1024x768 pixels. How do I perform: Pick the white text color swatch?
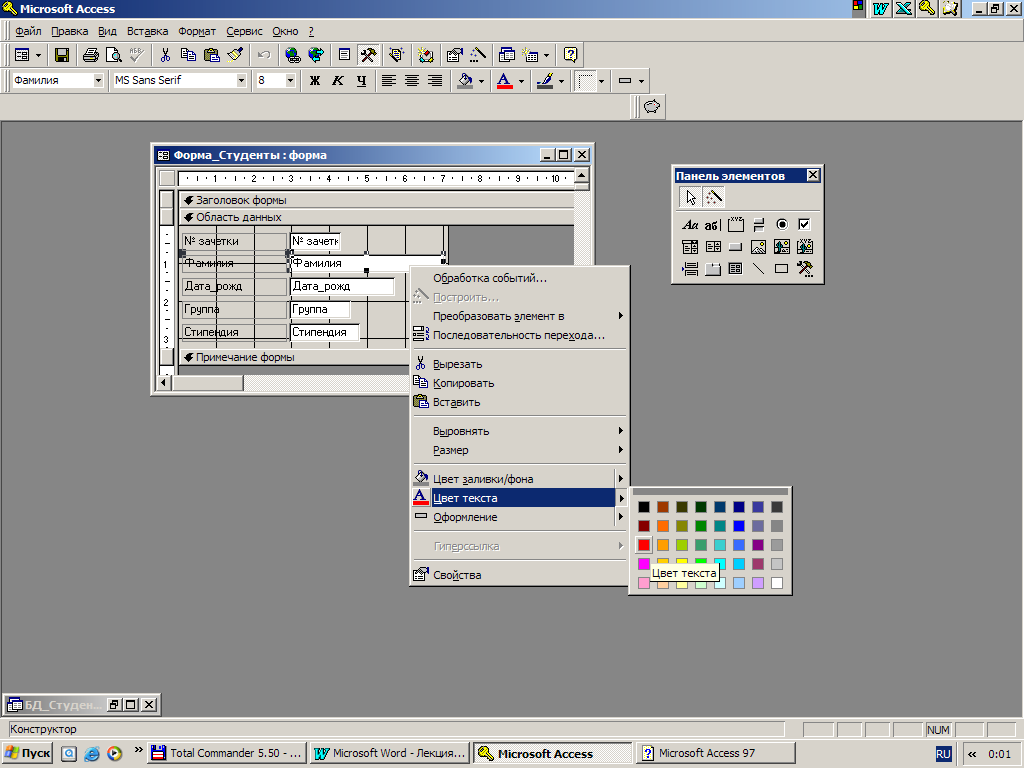(776, 583)
